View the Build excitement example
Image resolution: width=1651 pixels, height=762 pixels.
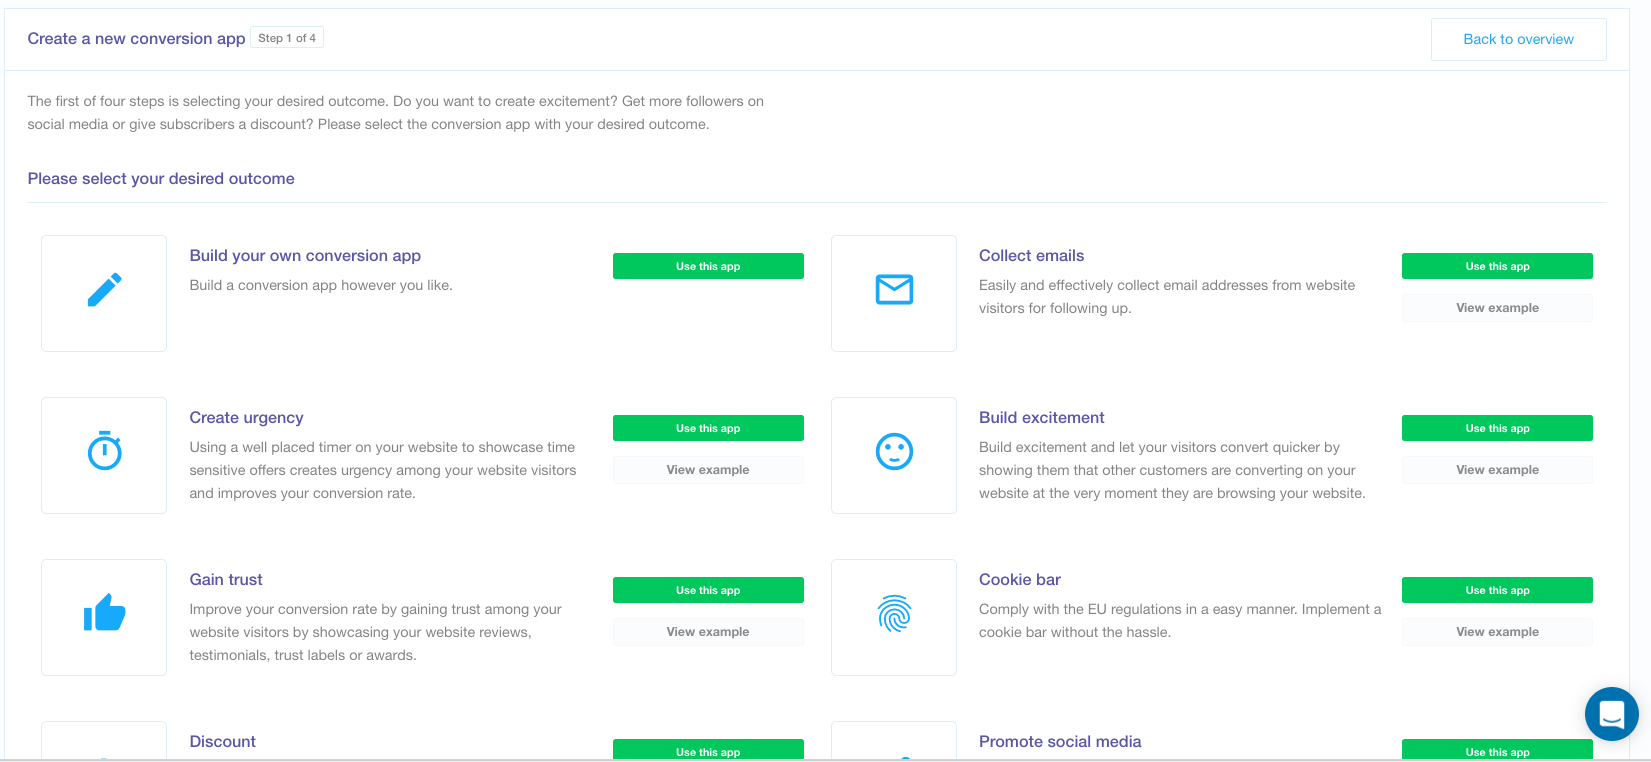point(1497,470)
